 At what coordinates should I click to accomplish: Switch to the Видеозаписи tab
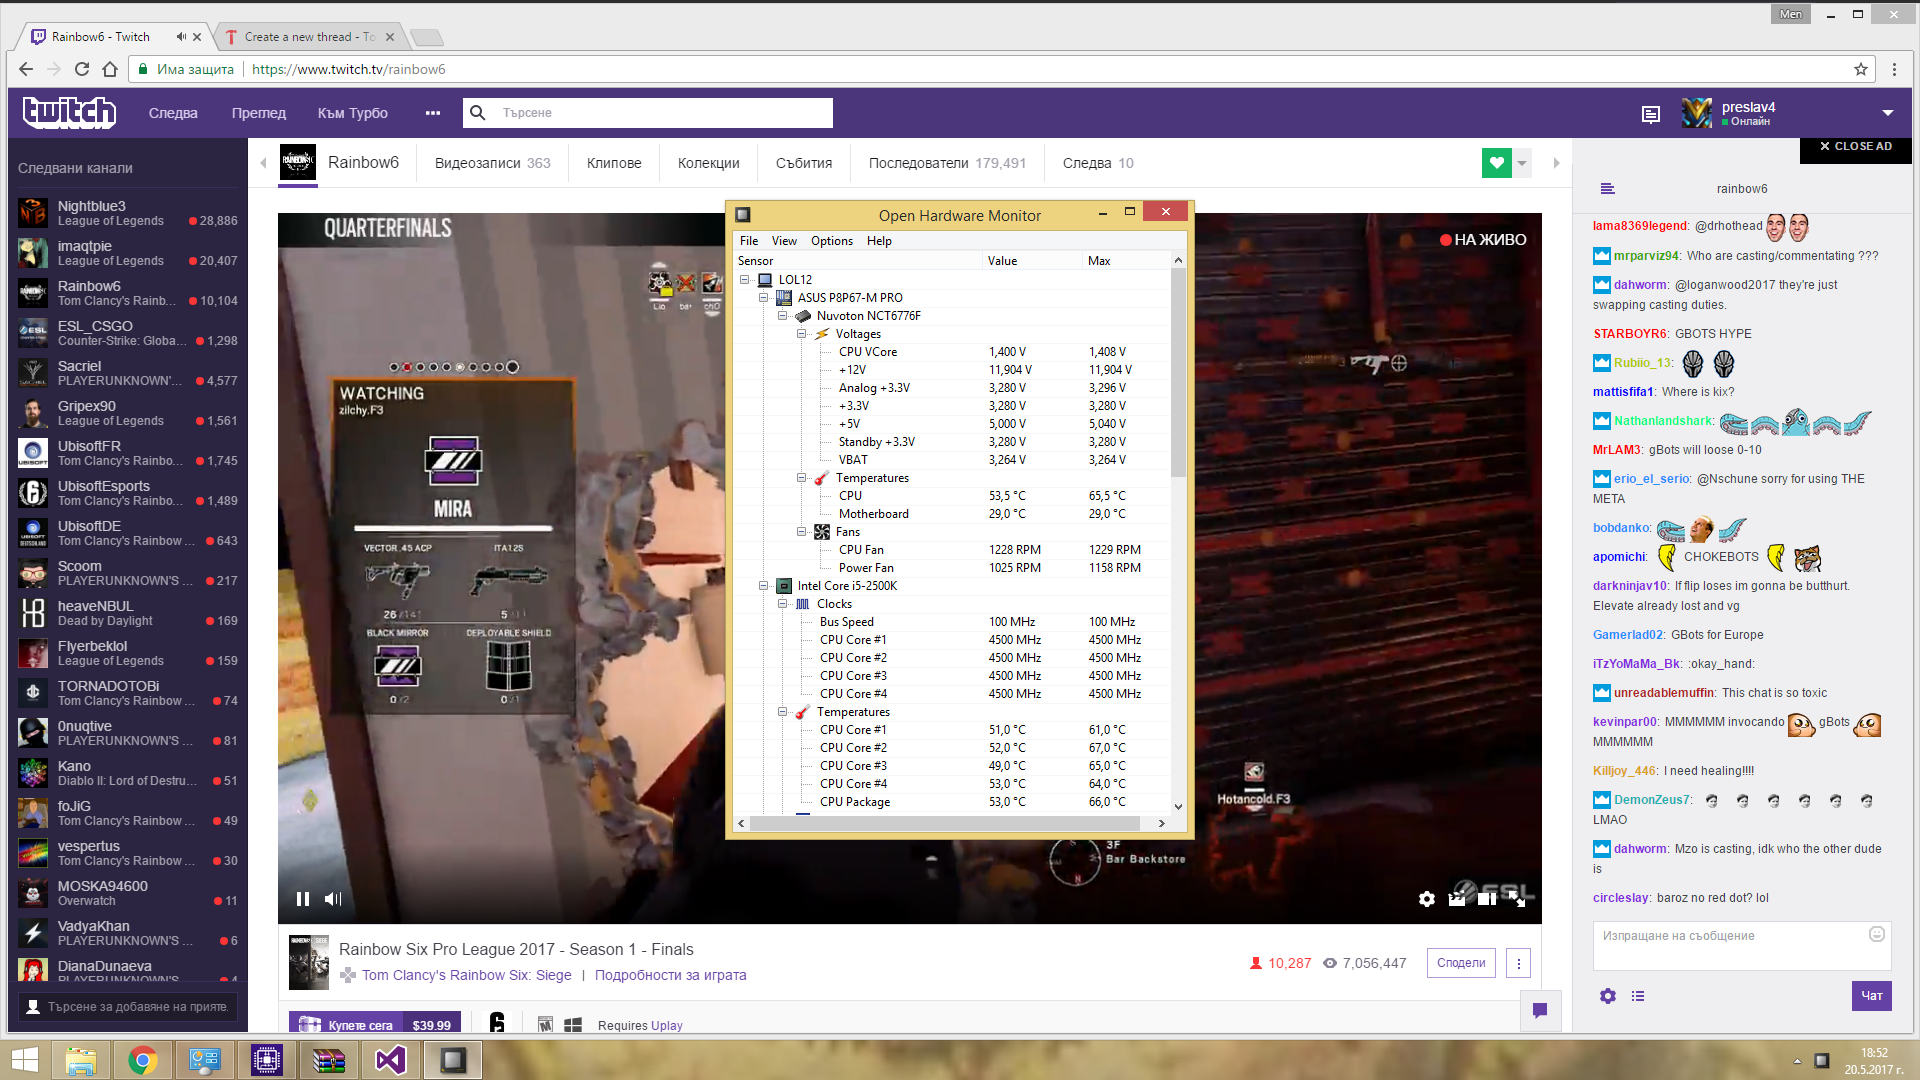coord(493,163)
